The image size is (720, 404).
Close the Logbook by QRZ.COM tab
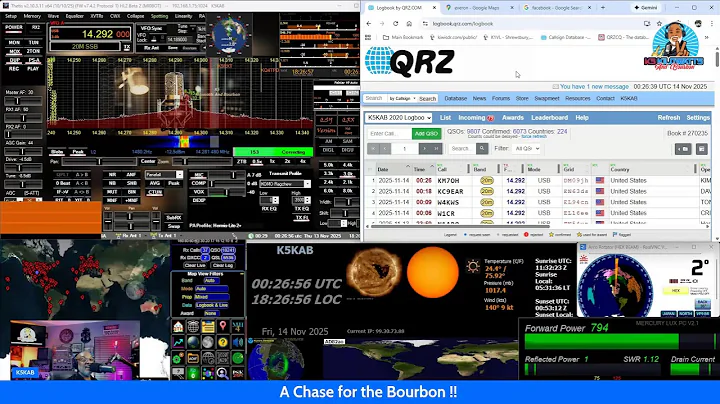[x=434, y=8]
